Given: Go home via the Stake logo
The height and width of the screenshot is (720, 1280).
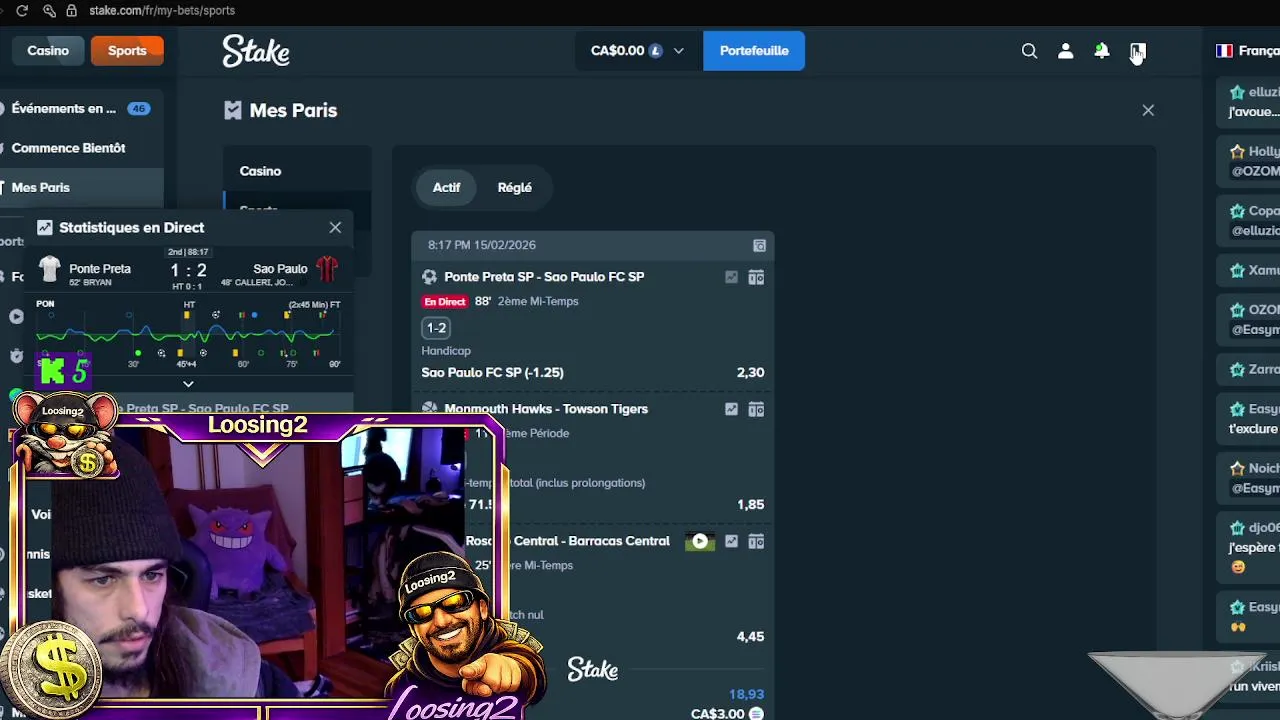Looking at the screenshot, I should pos(256,51).
